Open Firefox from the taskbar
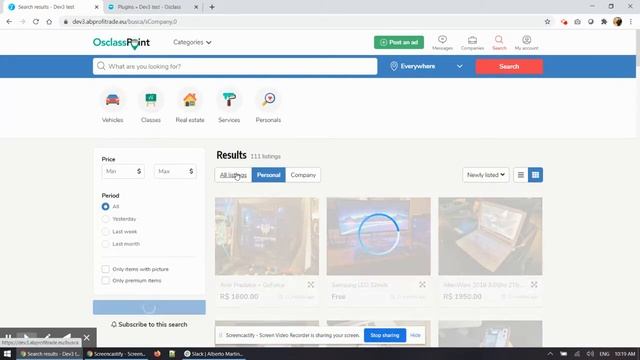Viewport: 640px width, 360px height. click(157, 353)
